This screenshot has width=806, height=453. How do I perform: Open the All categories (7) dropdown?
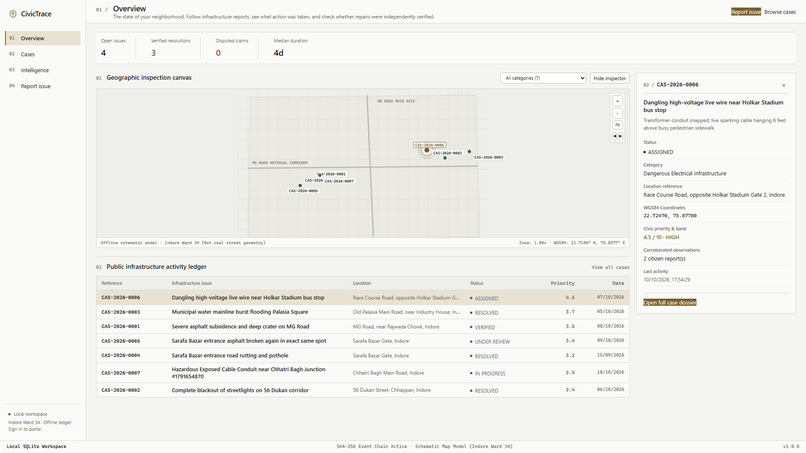[543, 78]
